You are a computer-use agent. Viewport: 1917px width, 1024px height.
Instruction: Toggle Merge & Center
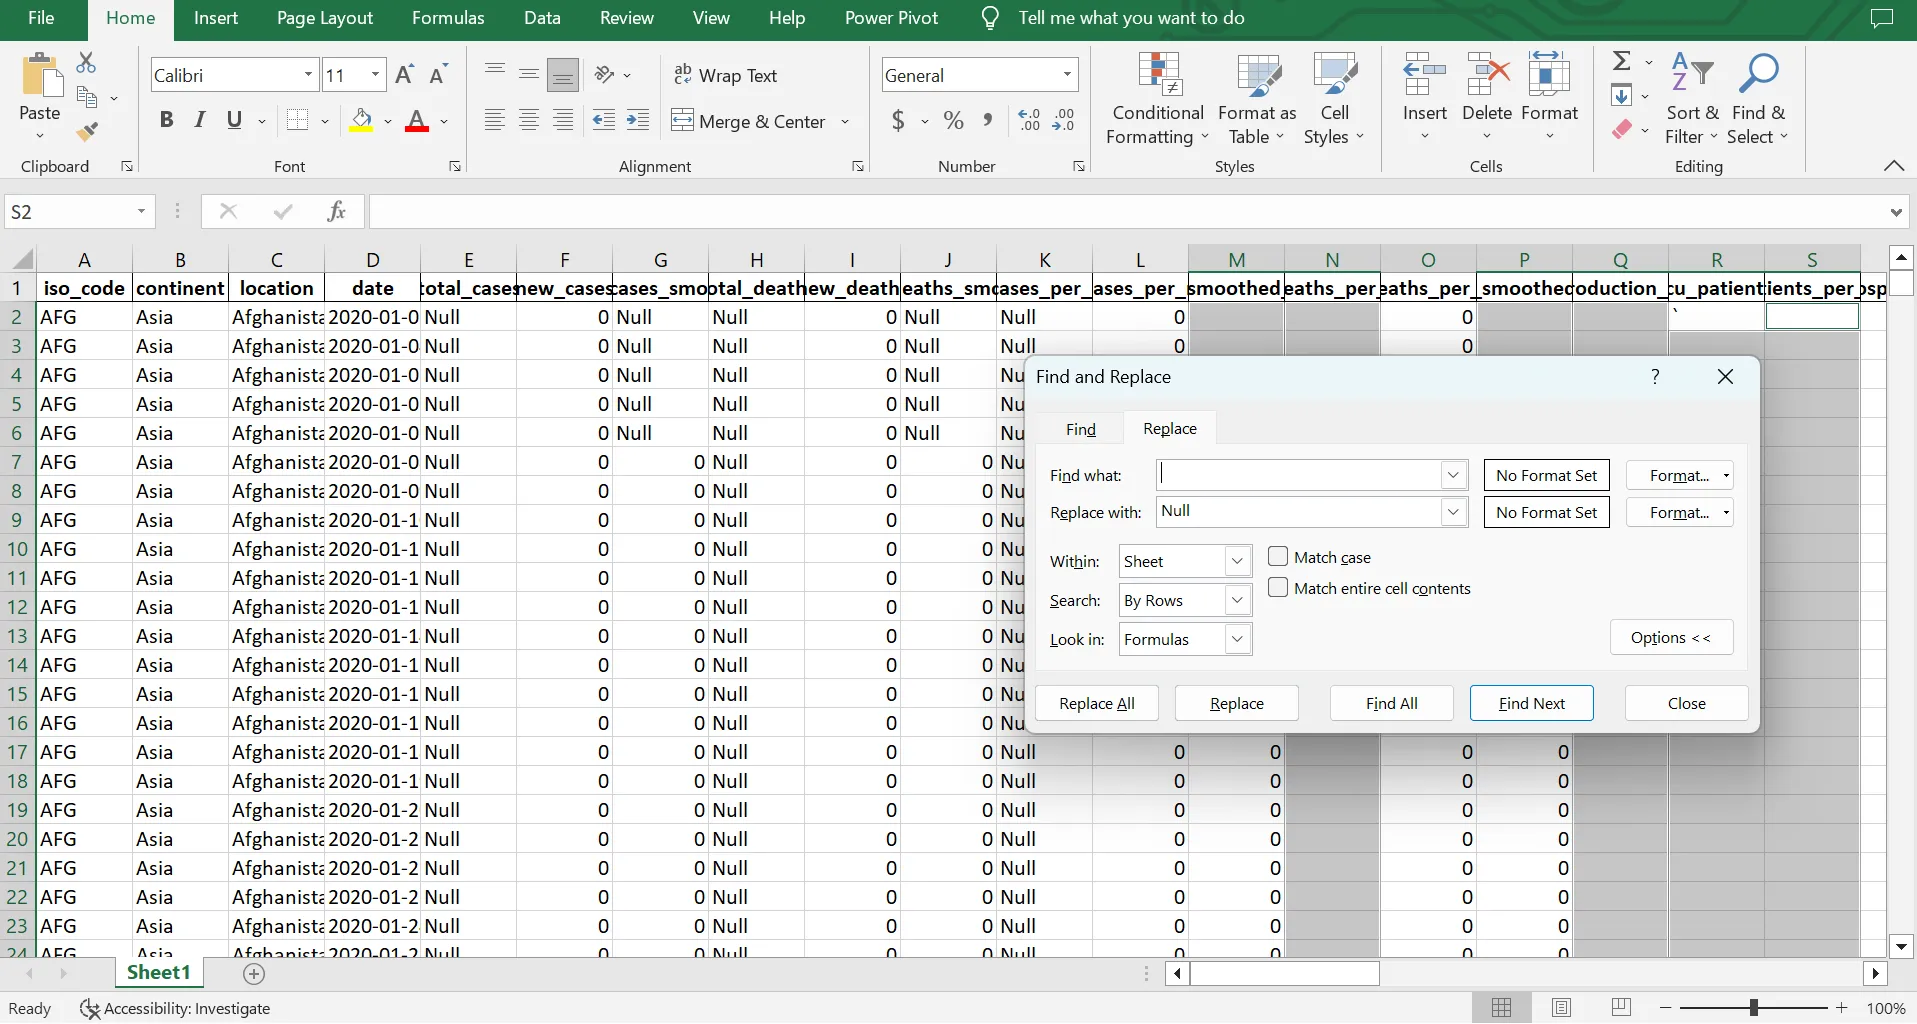[x=749, y=121]
